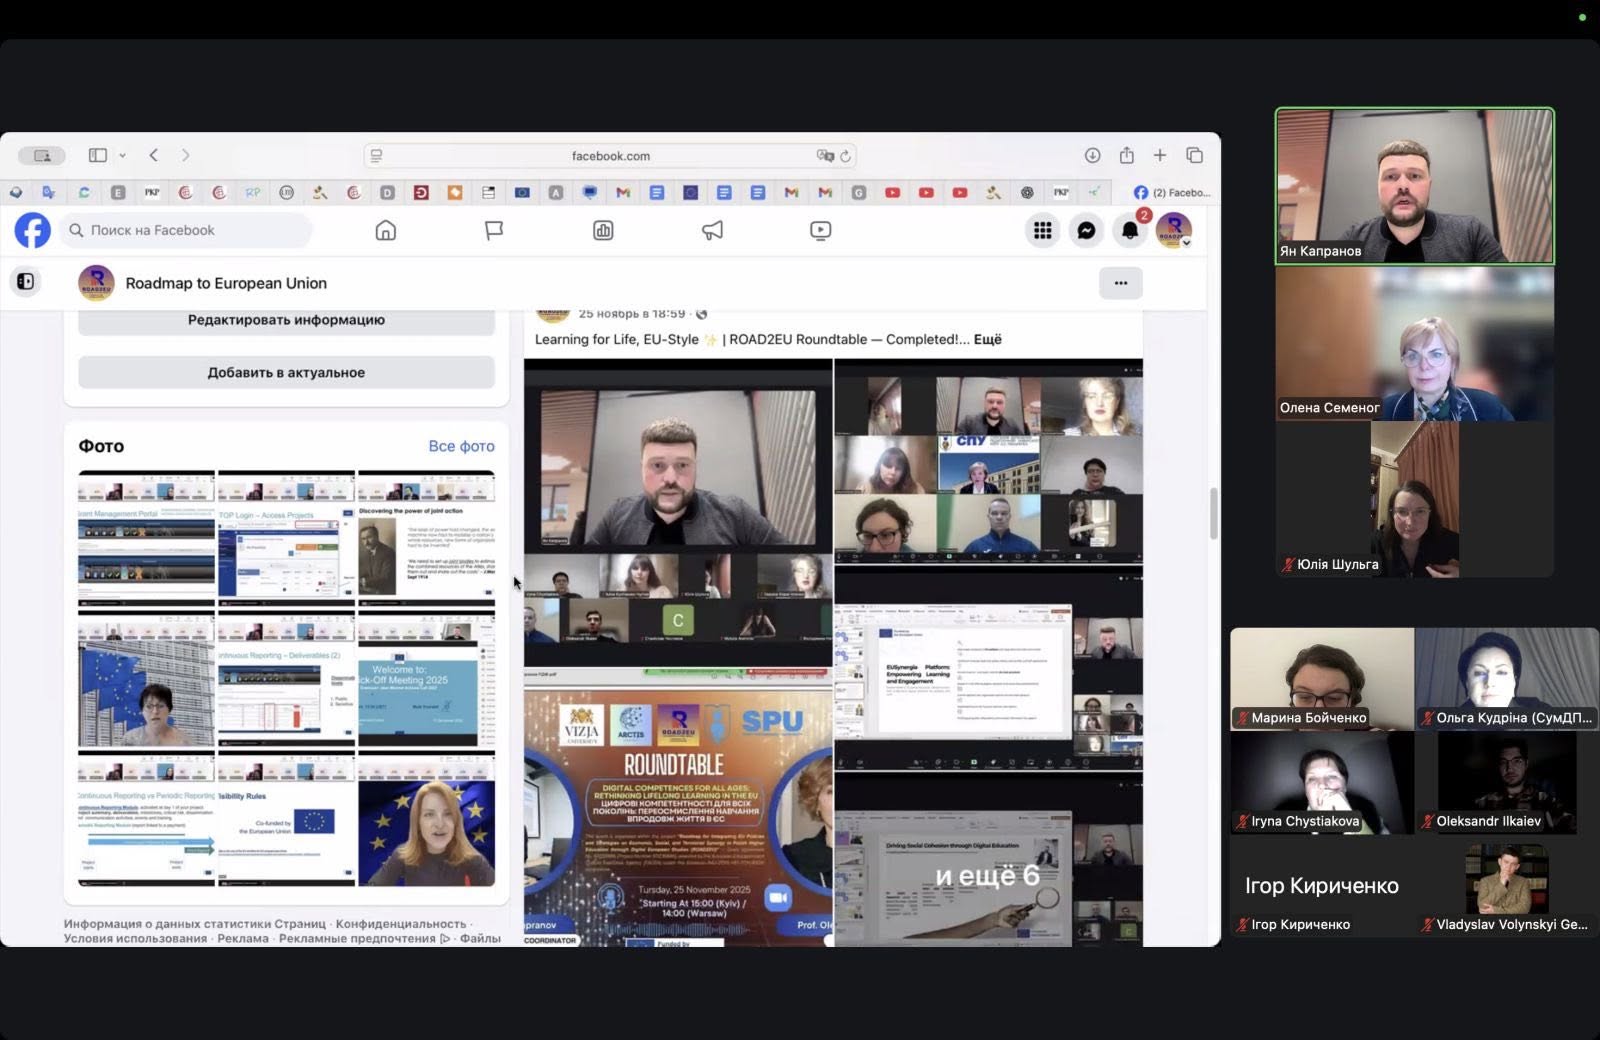Image resolution: width=1600 pixels, height=1040 pixels.
Task: Toggle Facebook's left panel icon
Action: [x=26, y=282]
